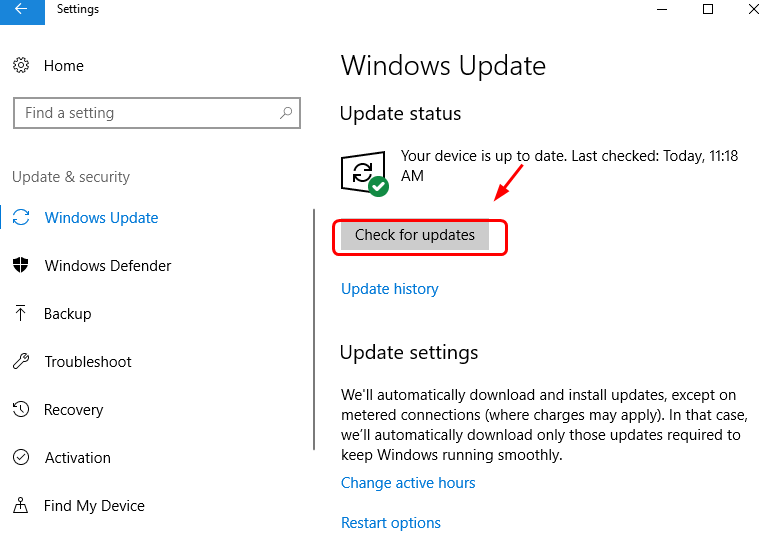Click the Home gear icon
Screen dimensions: 765x539
[21, 66]
